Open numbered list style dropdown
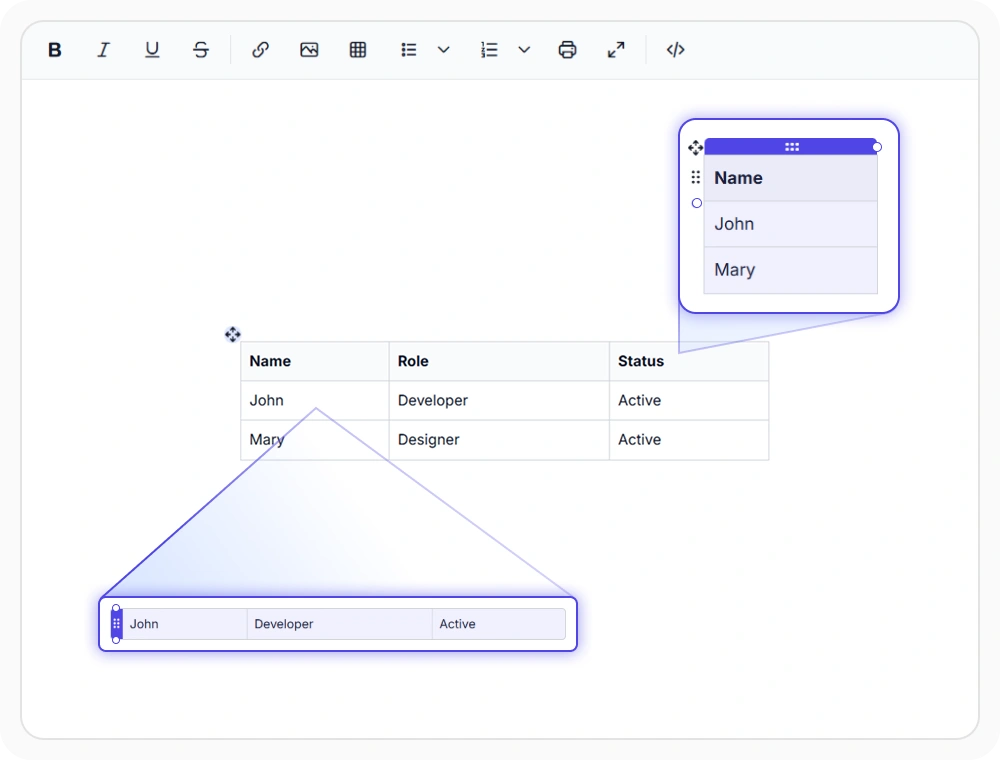 pos(524,50)
